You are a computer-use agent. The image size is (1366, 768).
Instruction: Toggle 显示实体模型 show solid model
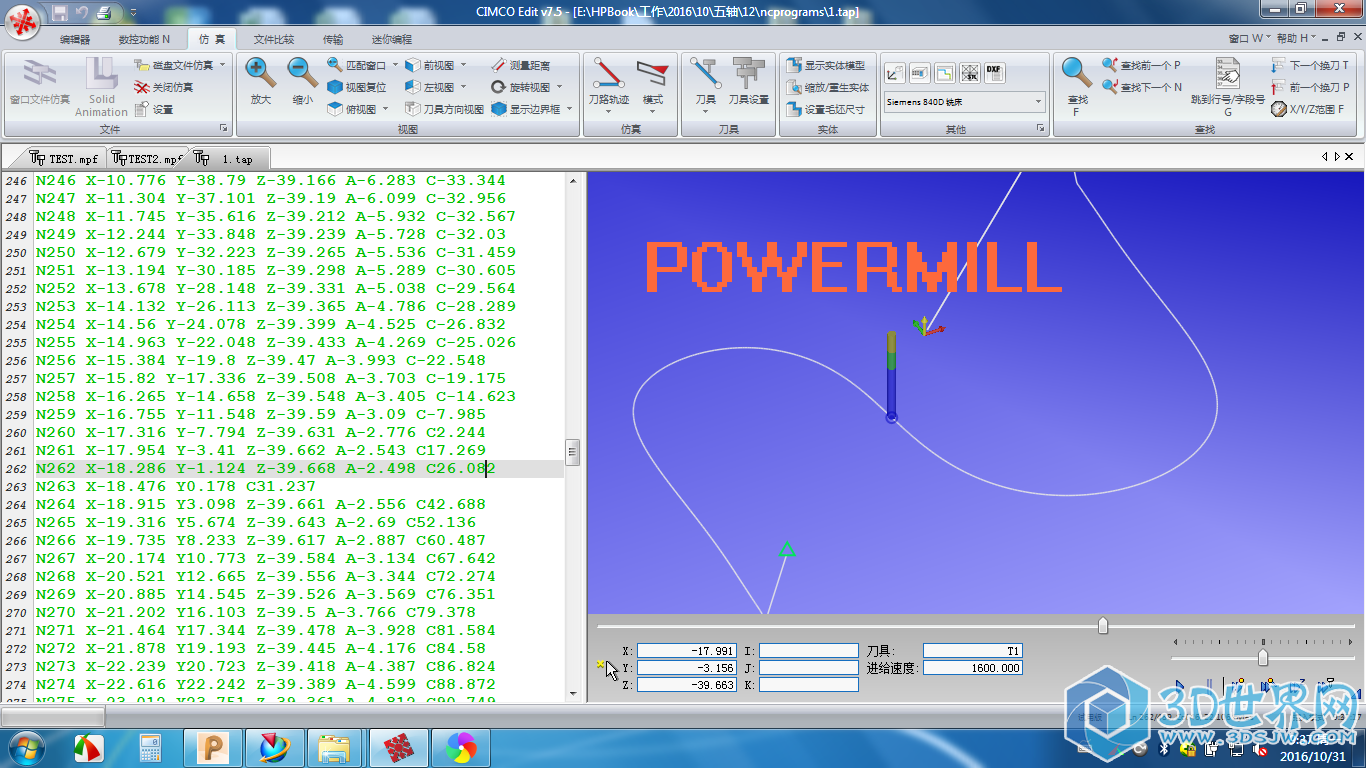click(x=826, y=65)
